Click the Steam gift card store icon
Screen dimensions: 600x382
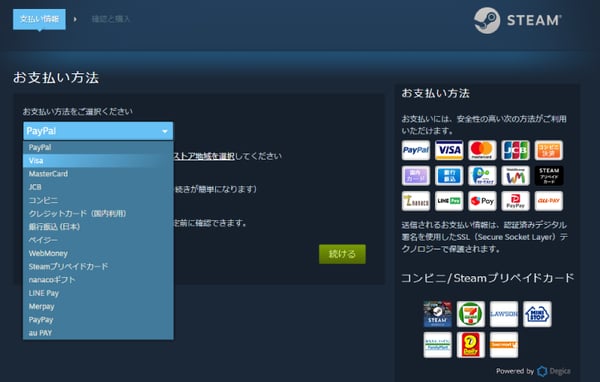437,314
